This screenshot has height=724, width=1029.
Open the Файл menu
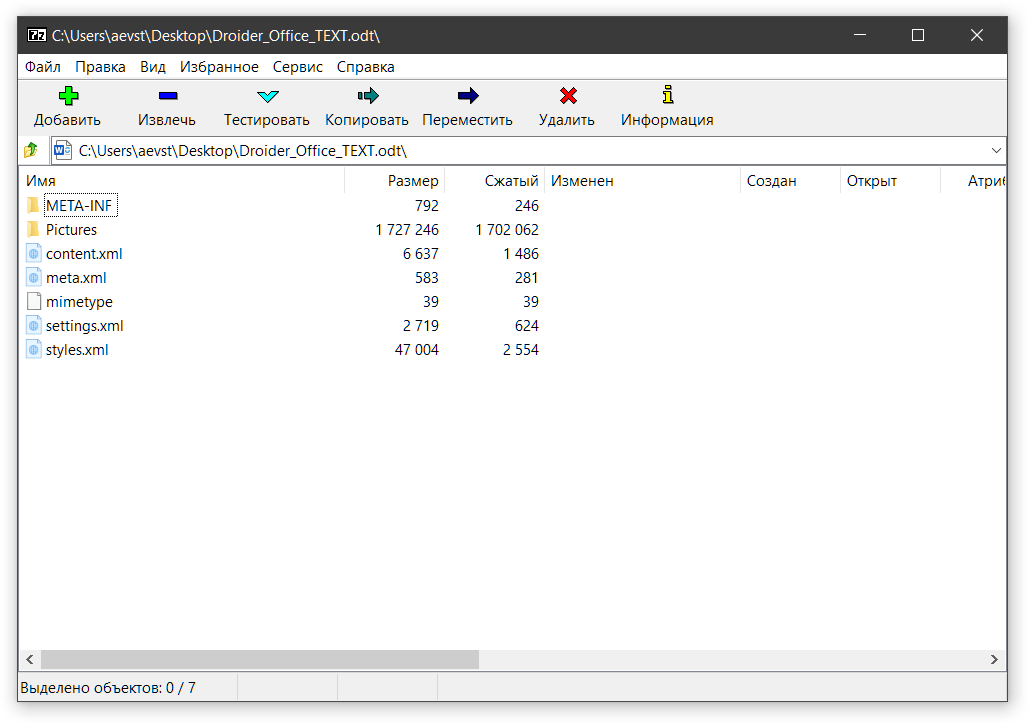point(43,67)
